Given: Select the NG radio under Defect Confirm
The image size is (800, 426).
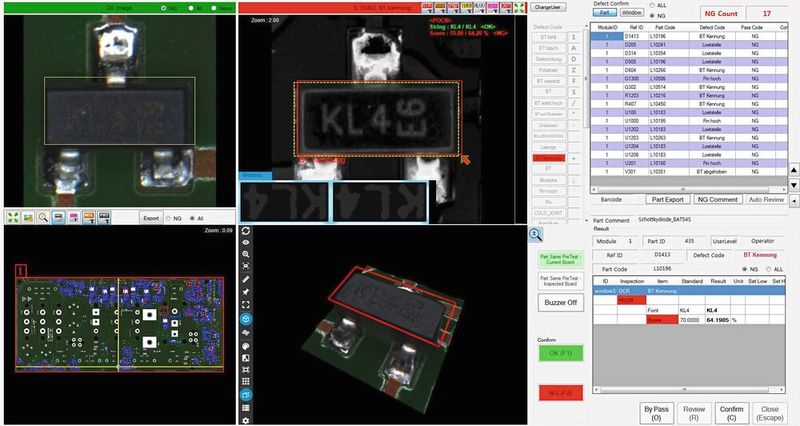Looking at the screenshot, I should click(x=652, y=16).
